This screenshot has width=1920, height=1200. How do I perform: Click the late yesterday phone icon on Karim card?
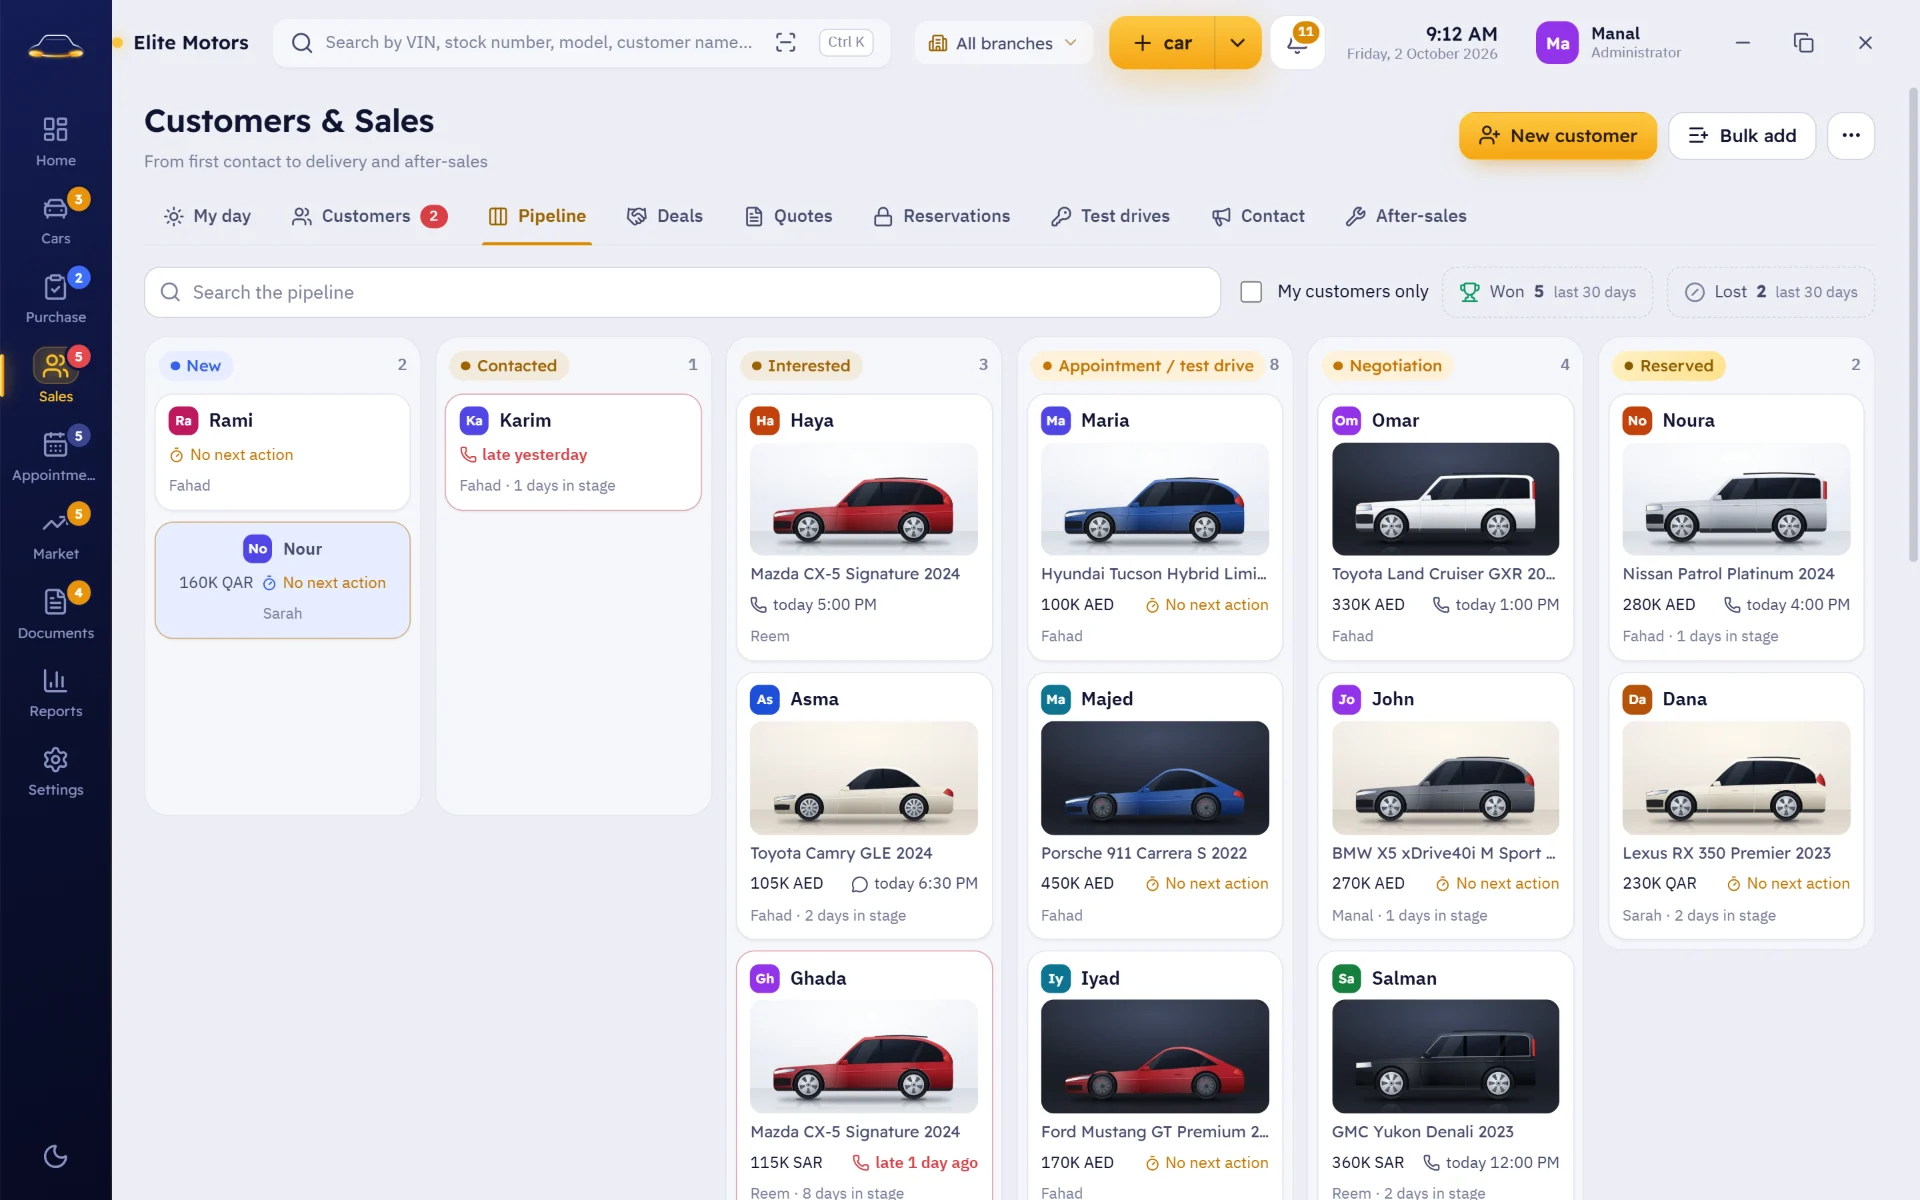point(468,454)
